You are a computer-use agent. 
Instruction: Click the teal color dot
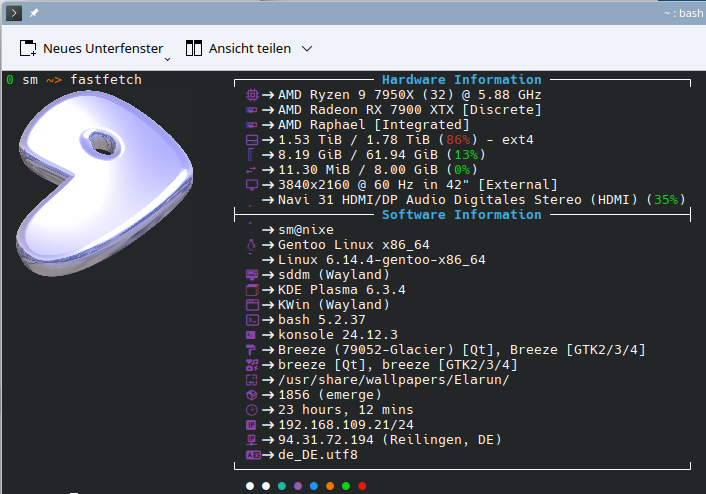click(282, 486)
